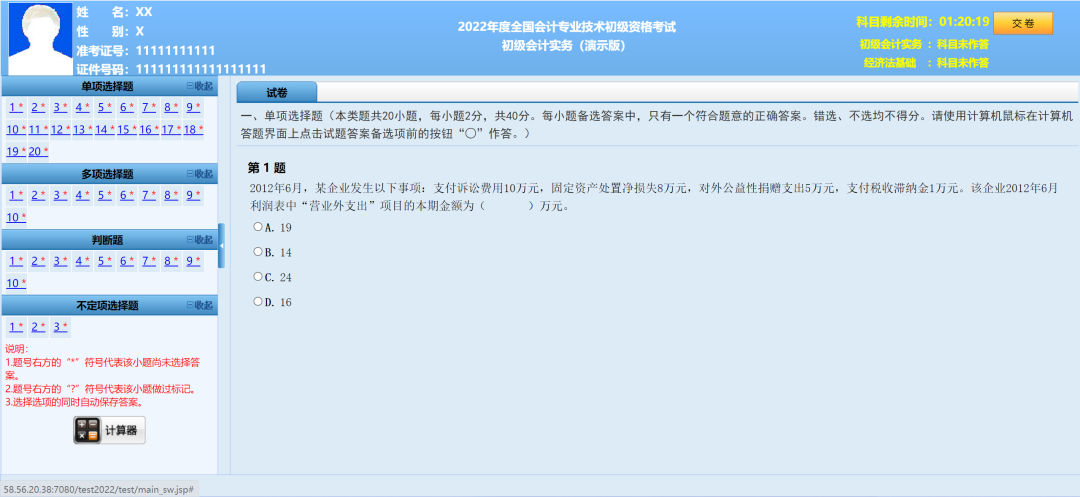Open true/false (判断题) question 2

pyautogui.click(x=39, y=261)
